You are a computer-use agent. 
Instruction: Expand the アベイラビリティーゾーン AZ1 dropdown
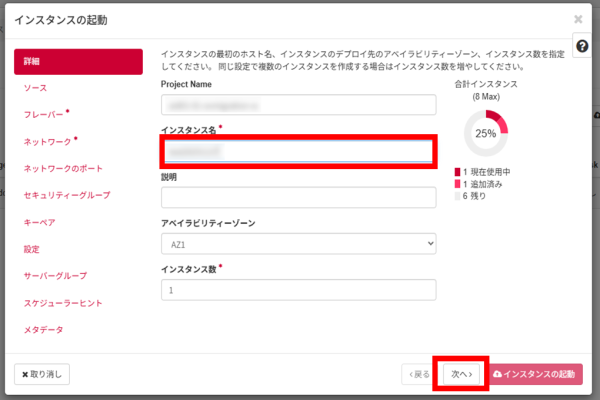tap(298, 243)
